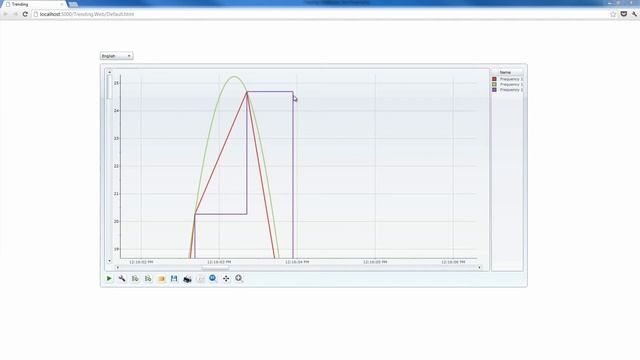Click the horizontal time scrollbar thumb
This screenshot has width=640, height=360.
[216, 268]
